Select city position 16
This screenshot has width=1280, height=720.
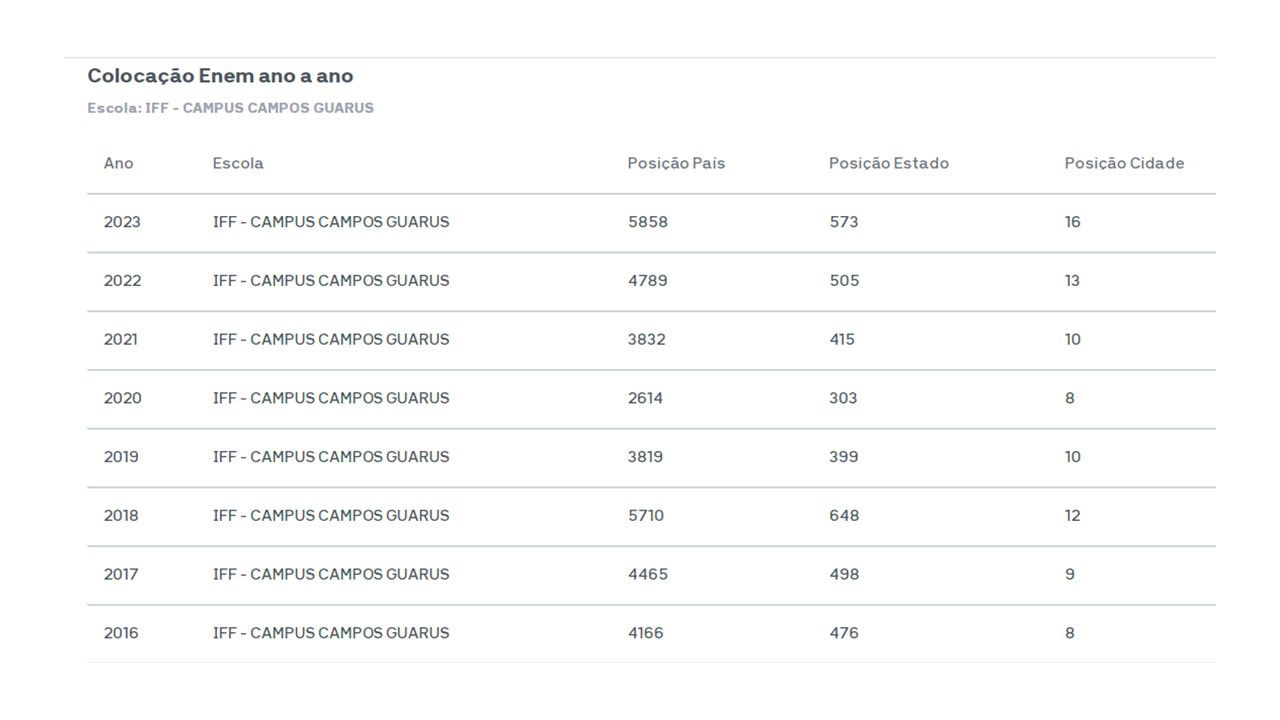pos(1072,222)
